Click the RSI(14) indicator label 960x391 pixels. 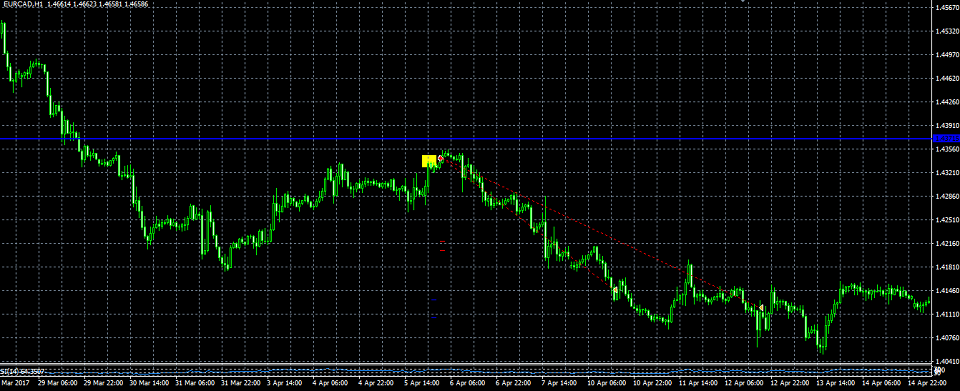point(23,371)
